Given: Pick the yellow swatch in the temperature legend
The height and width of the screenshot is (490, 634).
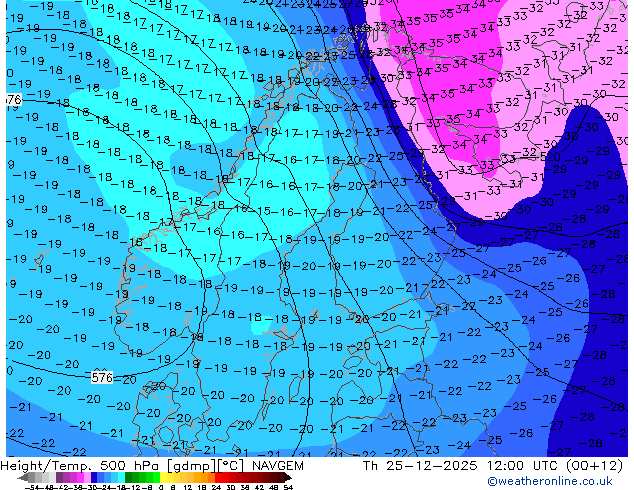Looking at the screenshot, I should coord(163,477).
